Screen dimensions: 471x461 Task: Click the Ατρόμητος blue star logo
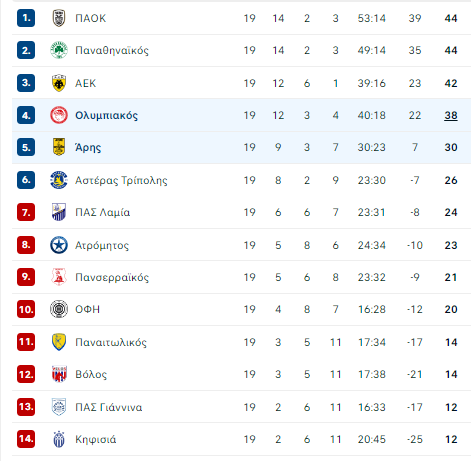59,245
